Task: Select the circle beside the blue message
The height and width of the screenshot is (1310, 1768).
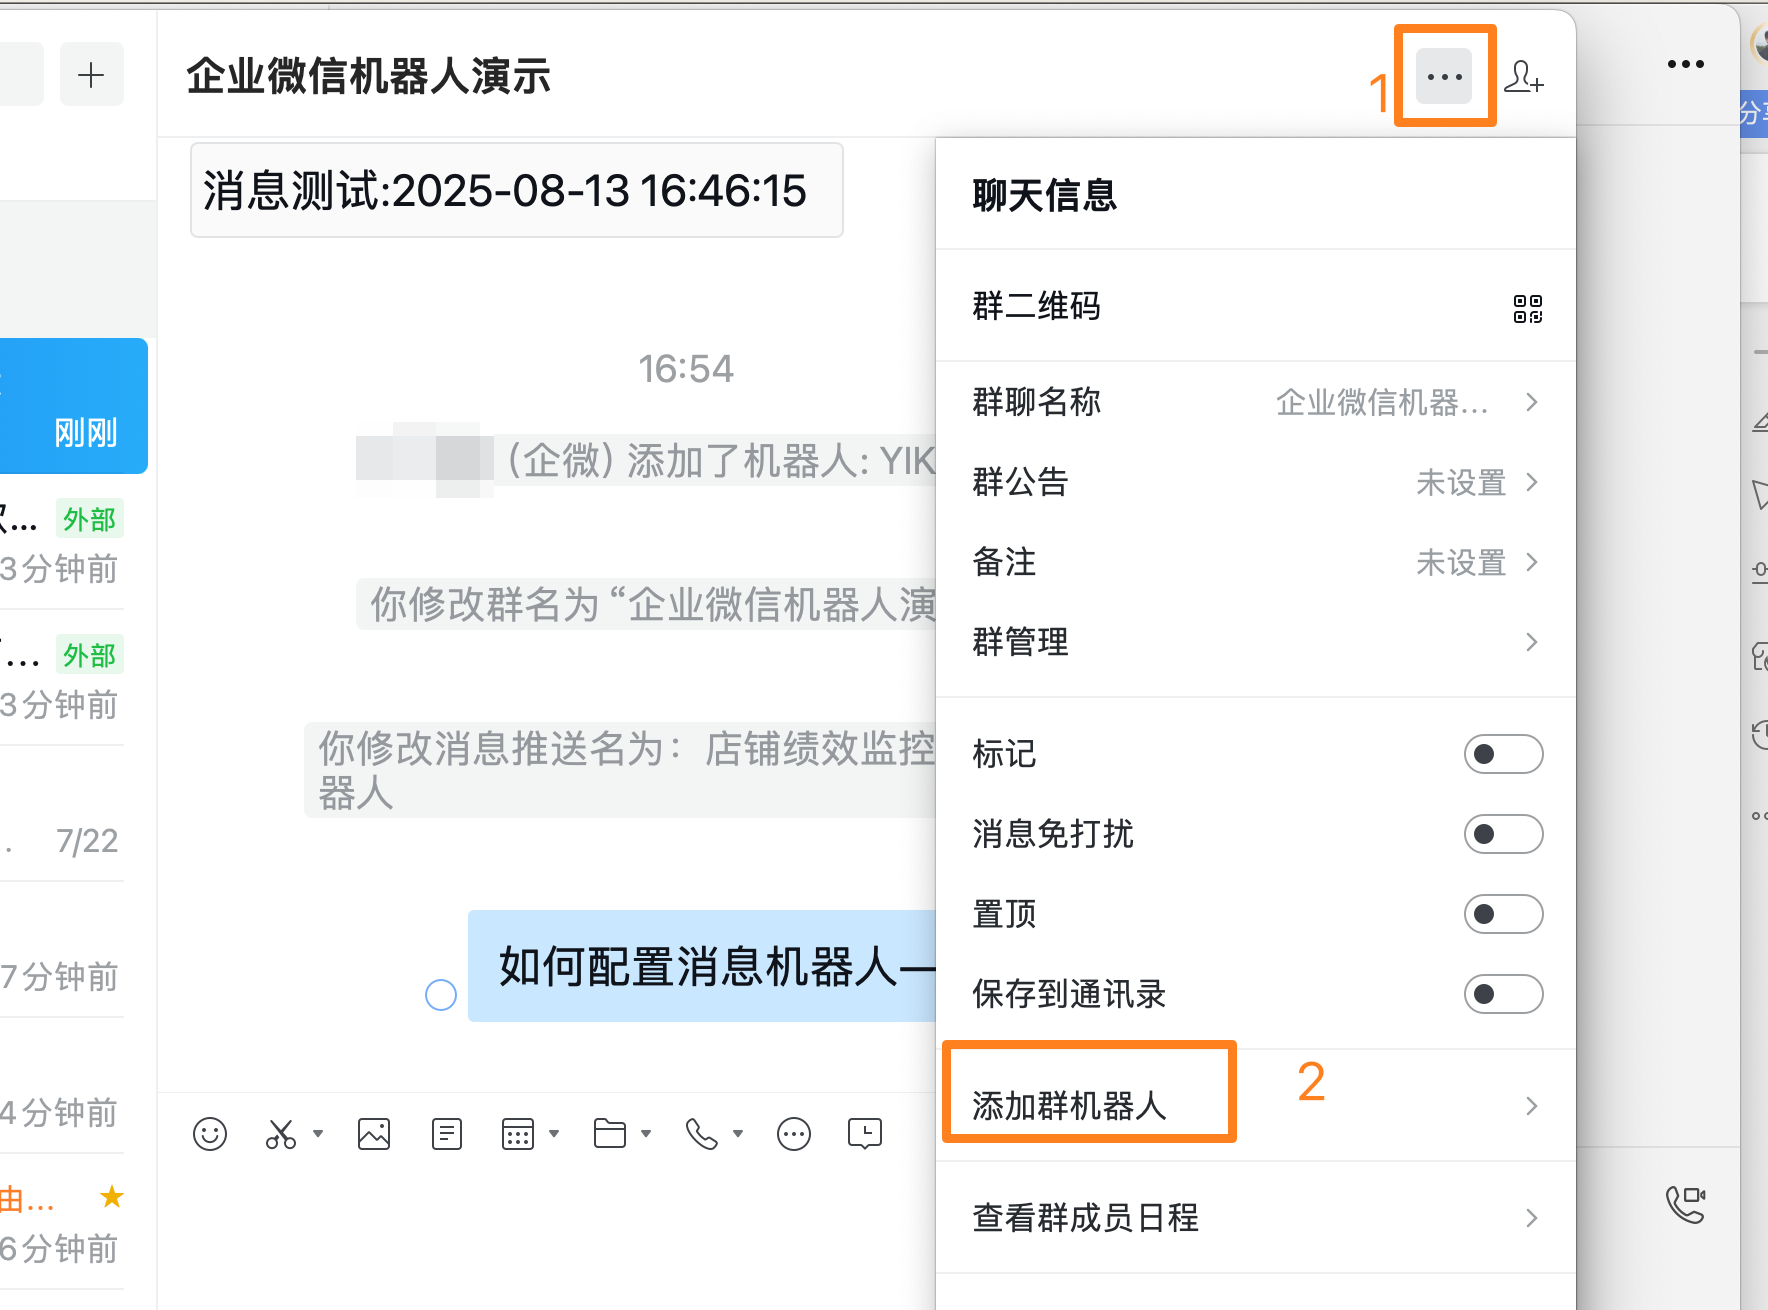Action: [441, 995]
